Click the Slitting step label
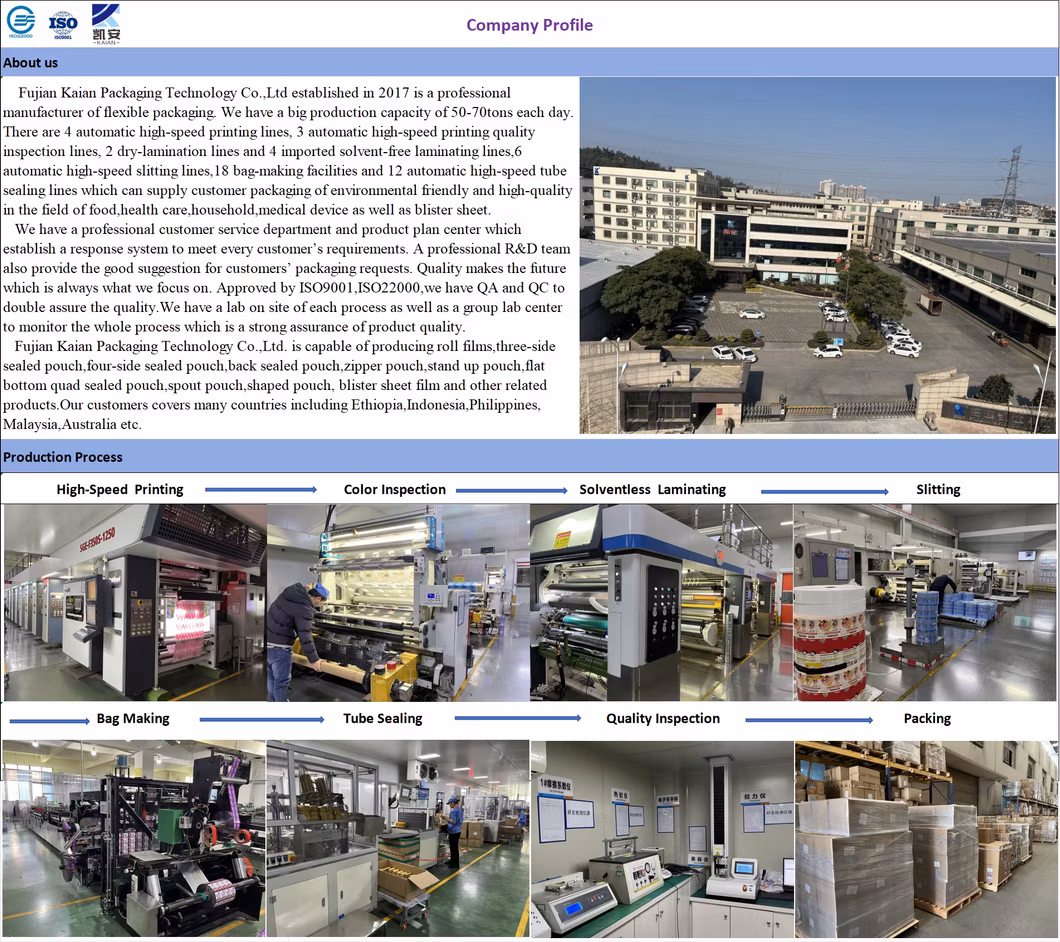Viewport: 1060px width, 942px height. pyautogui.click(x=938, y=490)
